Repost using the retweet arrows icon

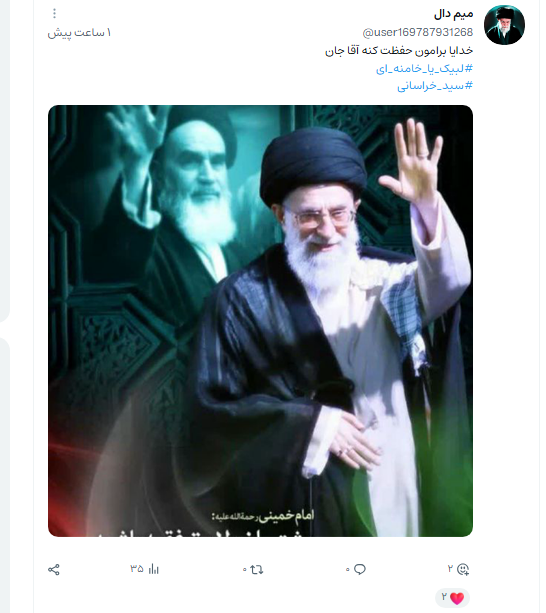[256, 569]
